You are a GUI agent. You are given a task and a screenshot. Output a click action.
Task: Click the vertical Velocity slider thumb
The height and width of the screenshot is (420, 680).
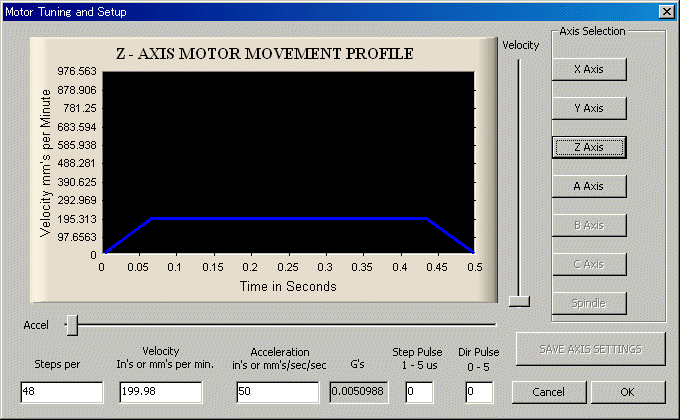pos(519,302)
